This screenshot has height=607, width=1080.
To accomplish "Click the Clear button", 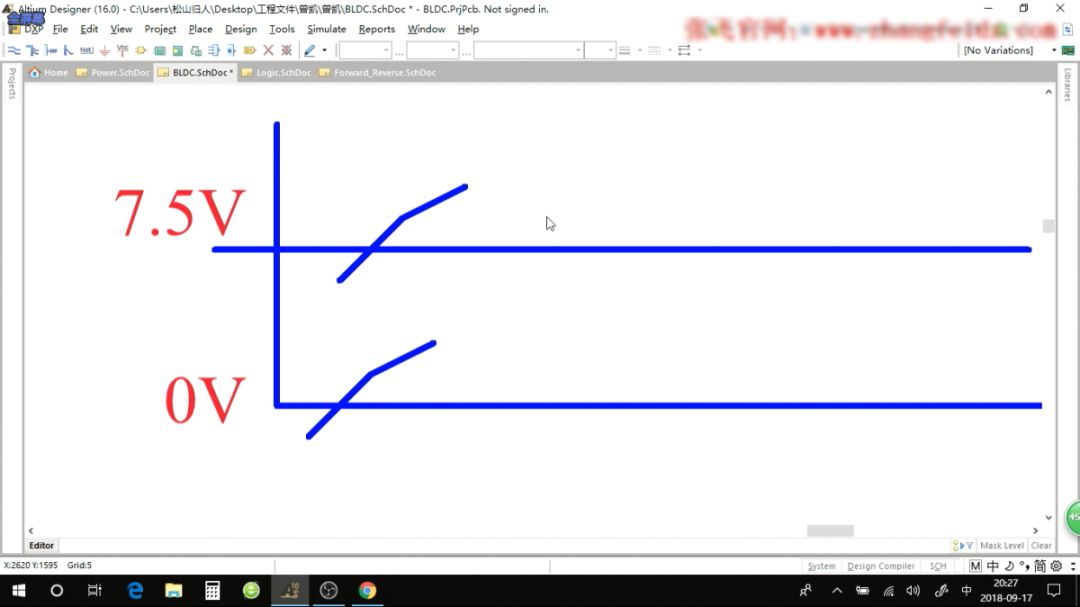I will click(x=1041, y=545).
